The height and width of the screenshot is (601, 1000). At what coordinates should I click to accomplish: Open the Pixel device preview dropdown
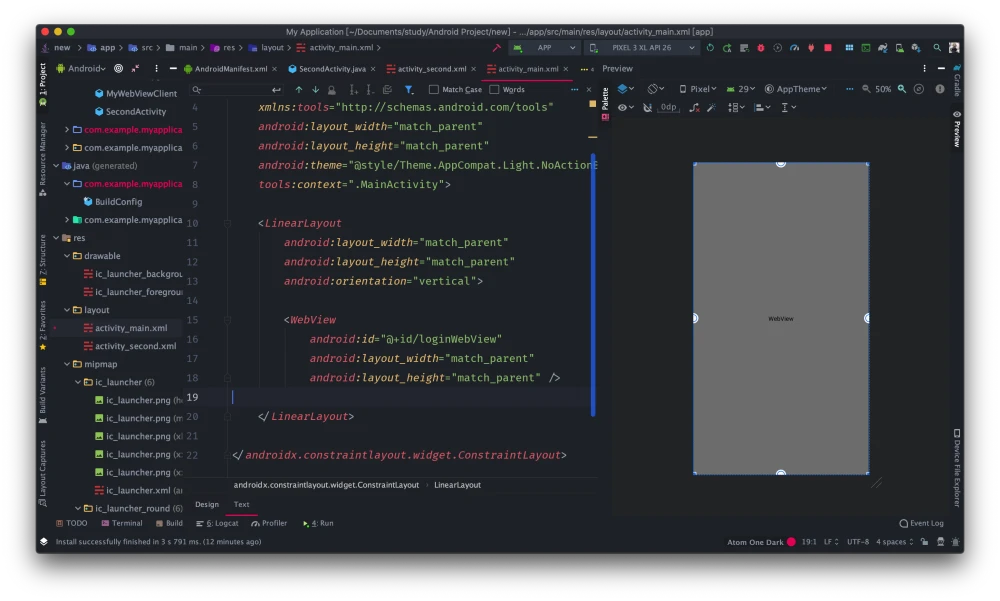[x=698, y=89]
